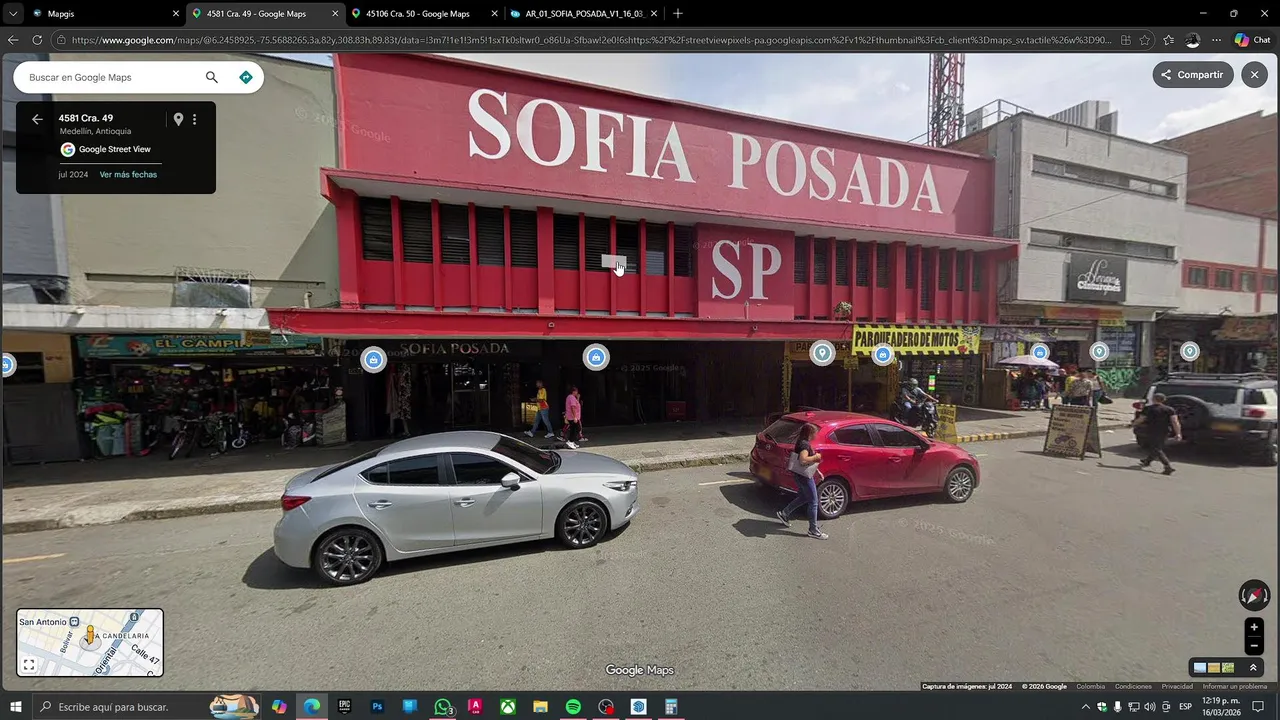Open the ESP language input indicator
The image size is (1280, 720).
point(1185,707)
